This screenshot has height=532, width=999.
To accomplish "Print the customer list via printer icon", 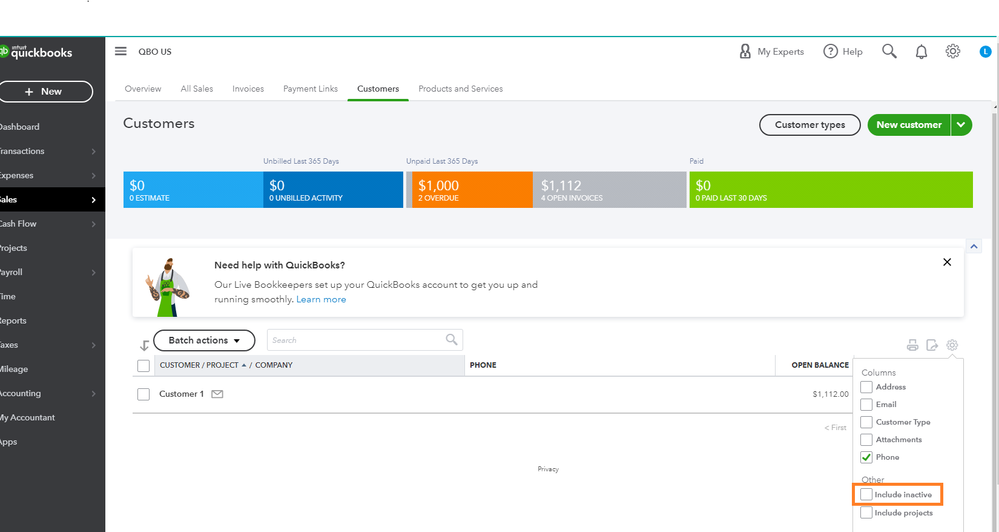I will [x=912, y=345].
